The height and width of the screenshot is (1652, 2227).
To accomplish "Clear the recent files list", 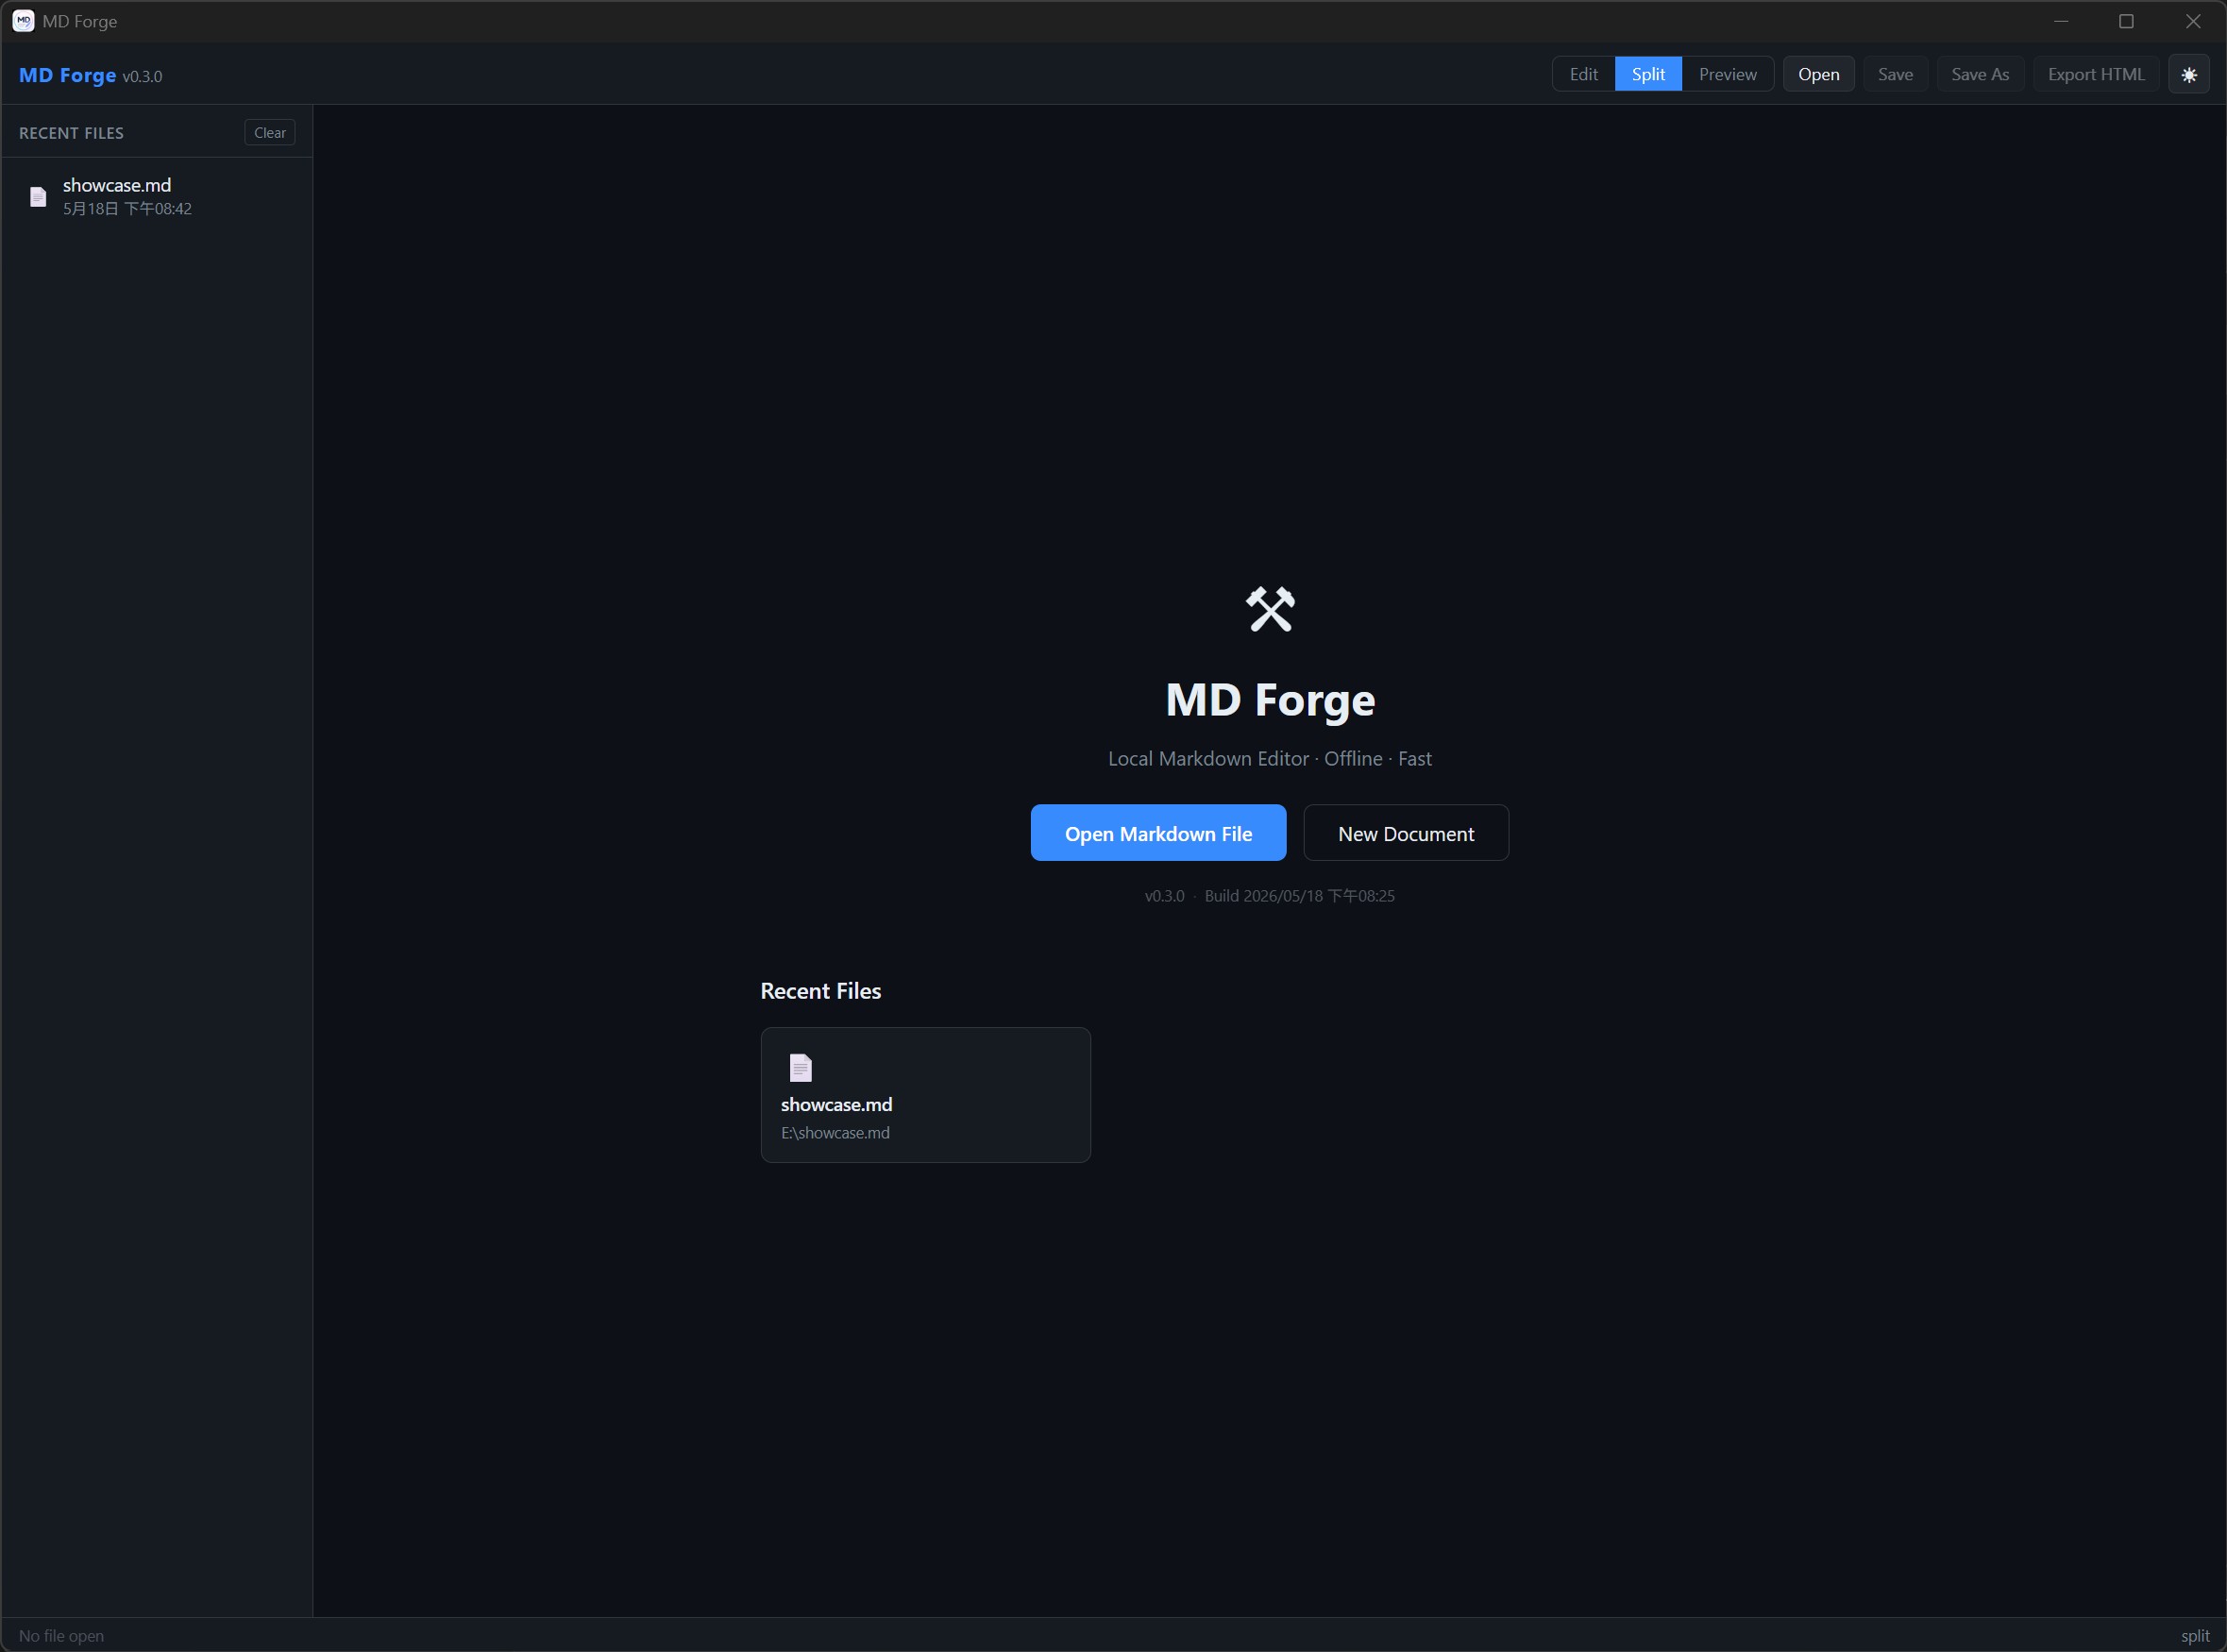I will pyautogui.click(x=269, y=133).
